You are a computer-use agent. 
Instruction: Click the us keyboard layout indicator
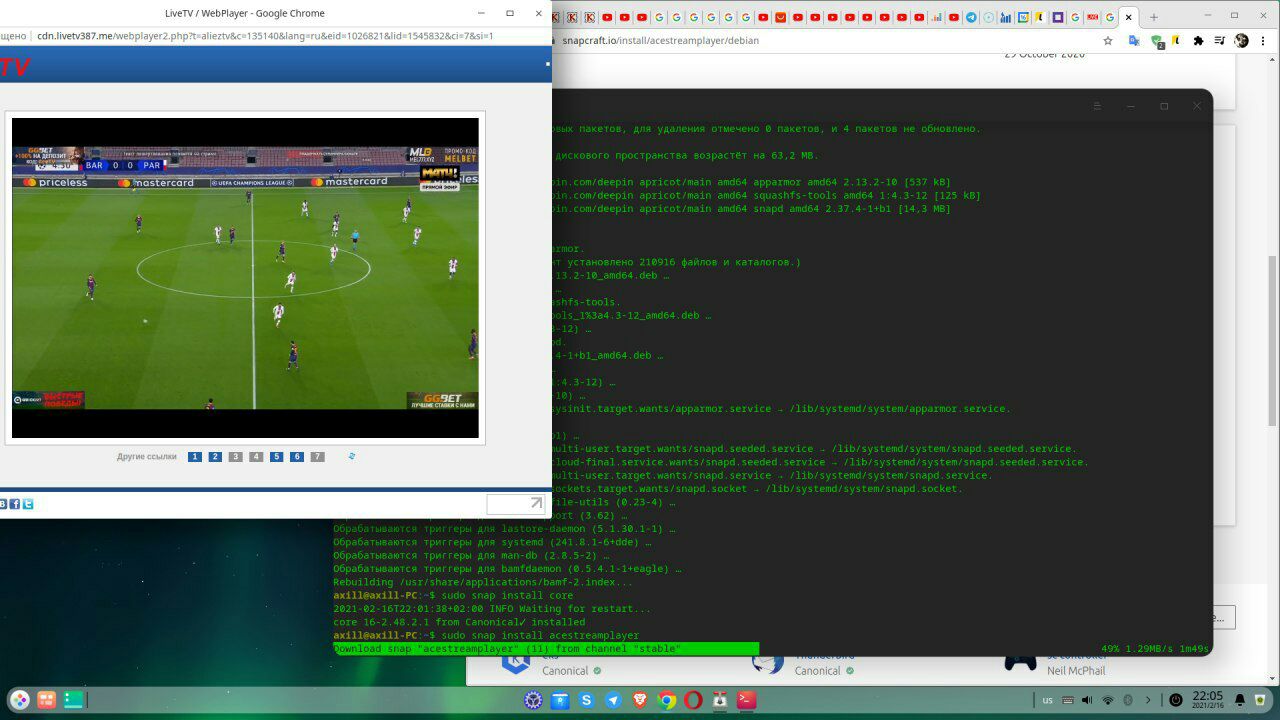[1047, 700]
